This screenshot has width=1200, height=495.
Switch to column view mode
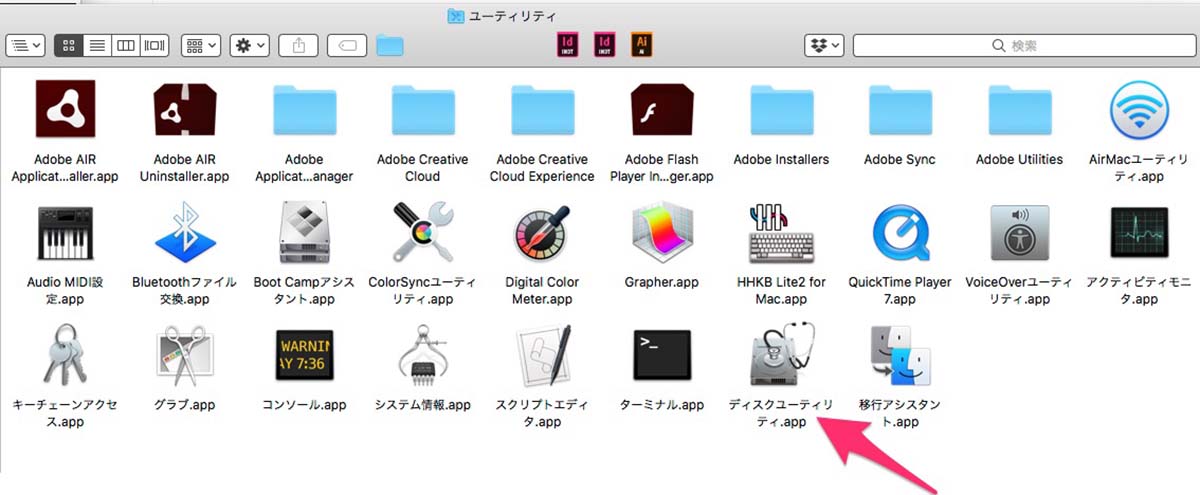tap(125, 45)
